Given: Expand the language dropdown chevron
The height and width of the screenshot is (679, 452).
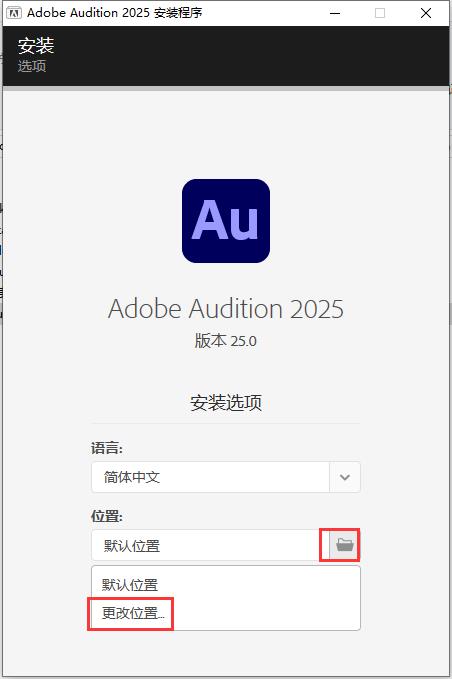Looking at the screenshot, I should [x=345, y=477].
